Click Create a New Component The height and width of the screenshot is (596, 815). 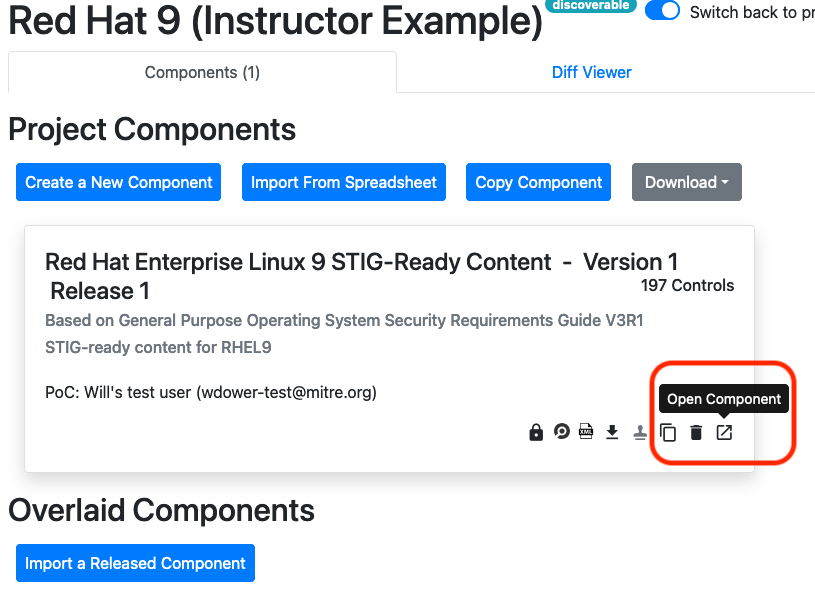tap(118, 182)
